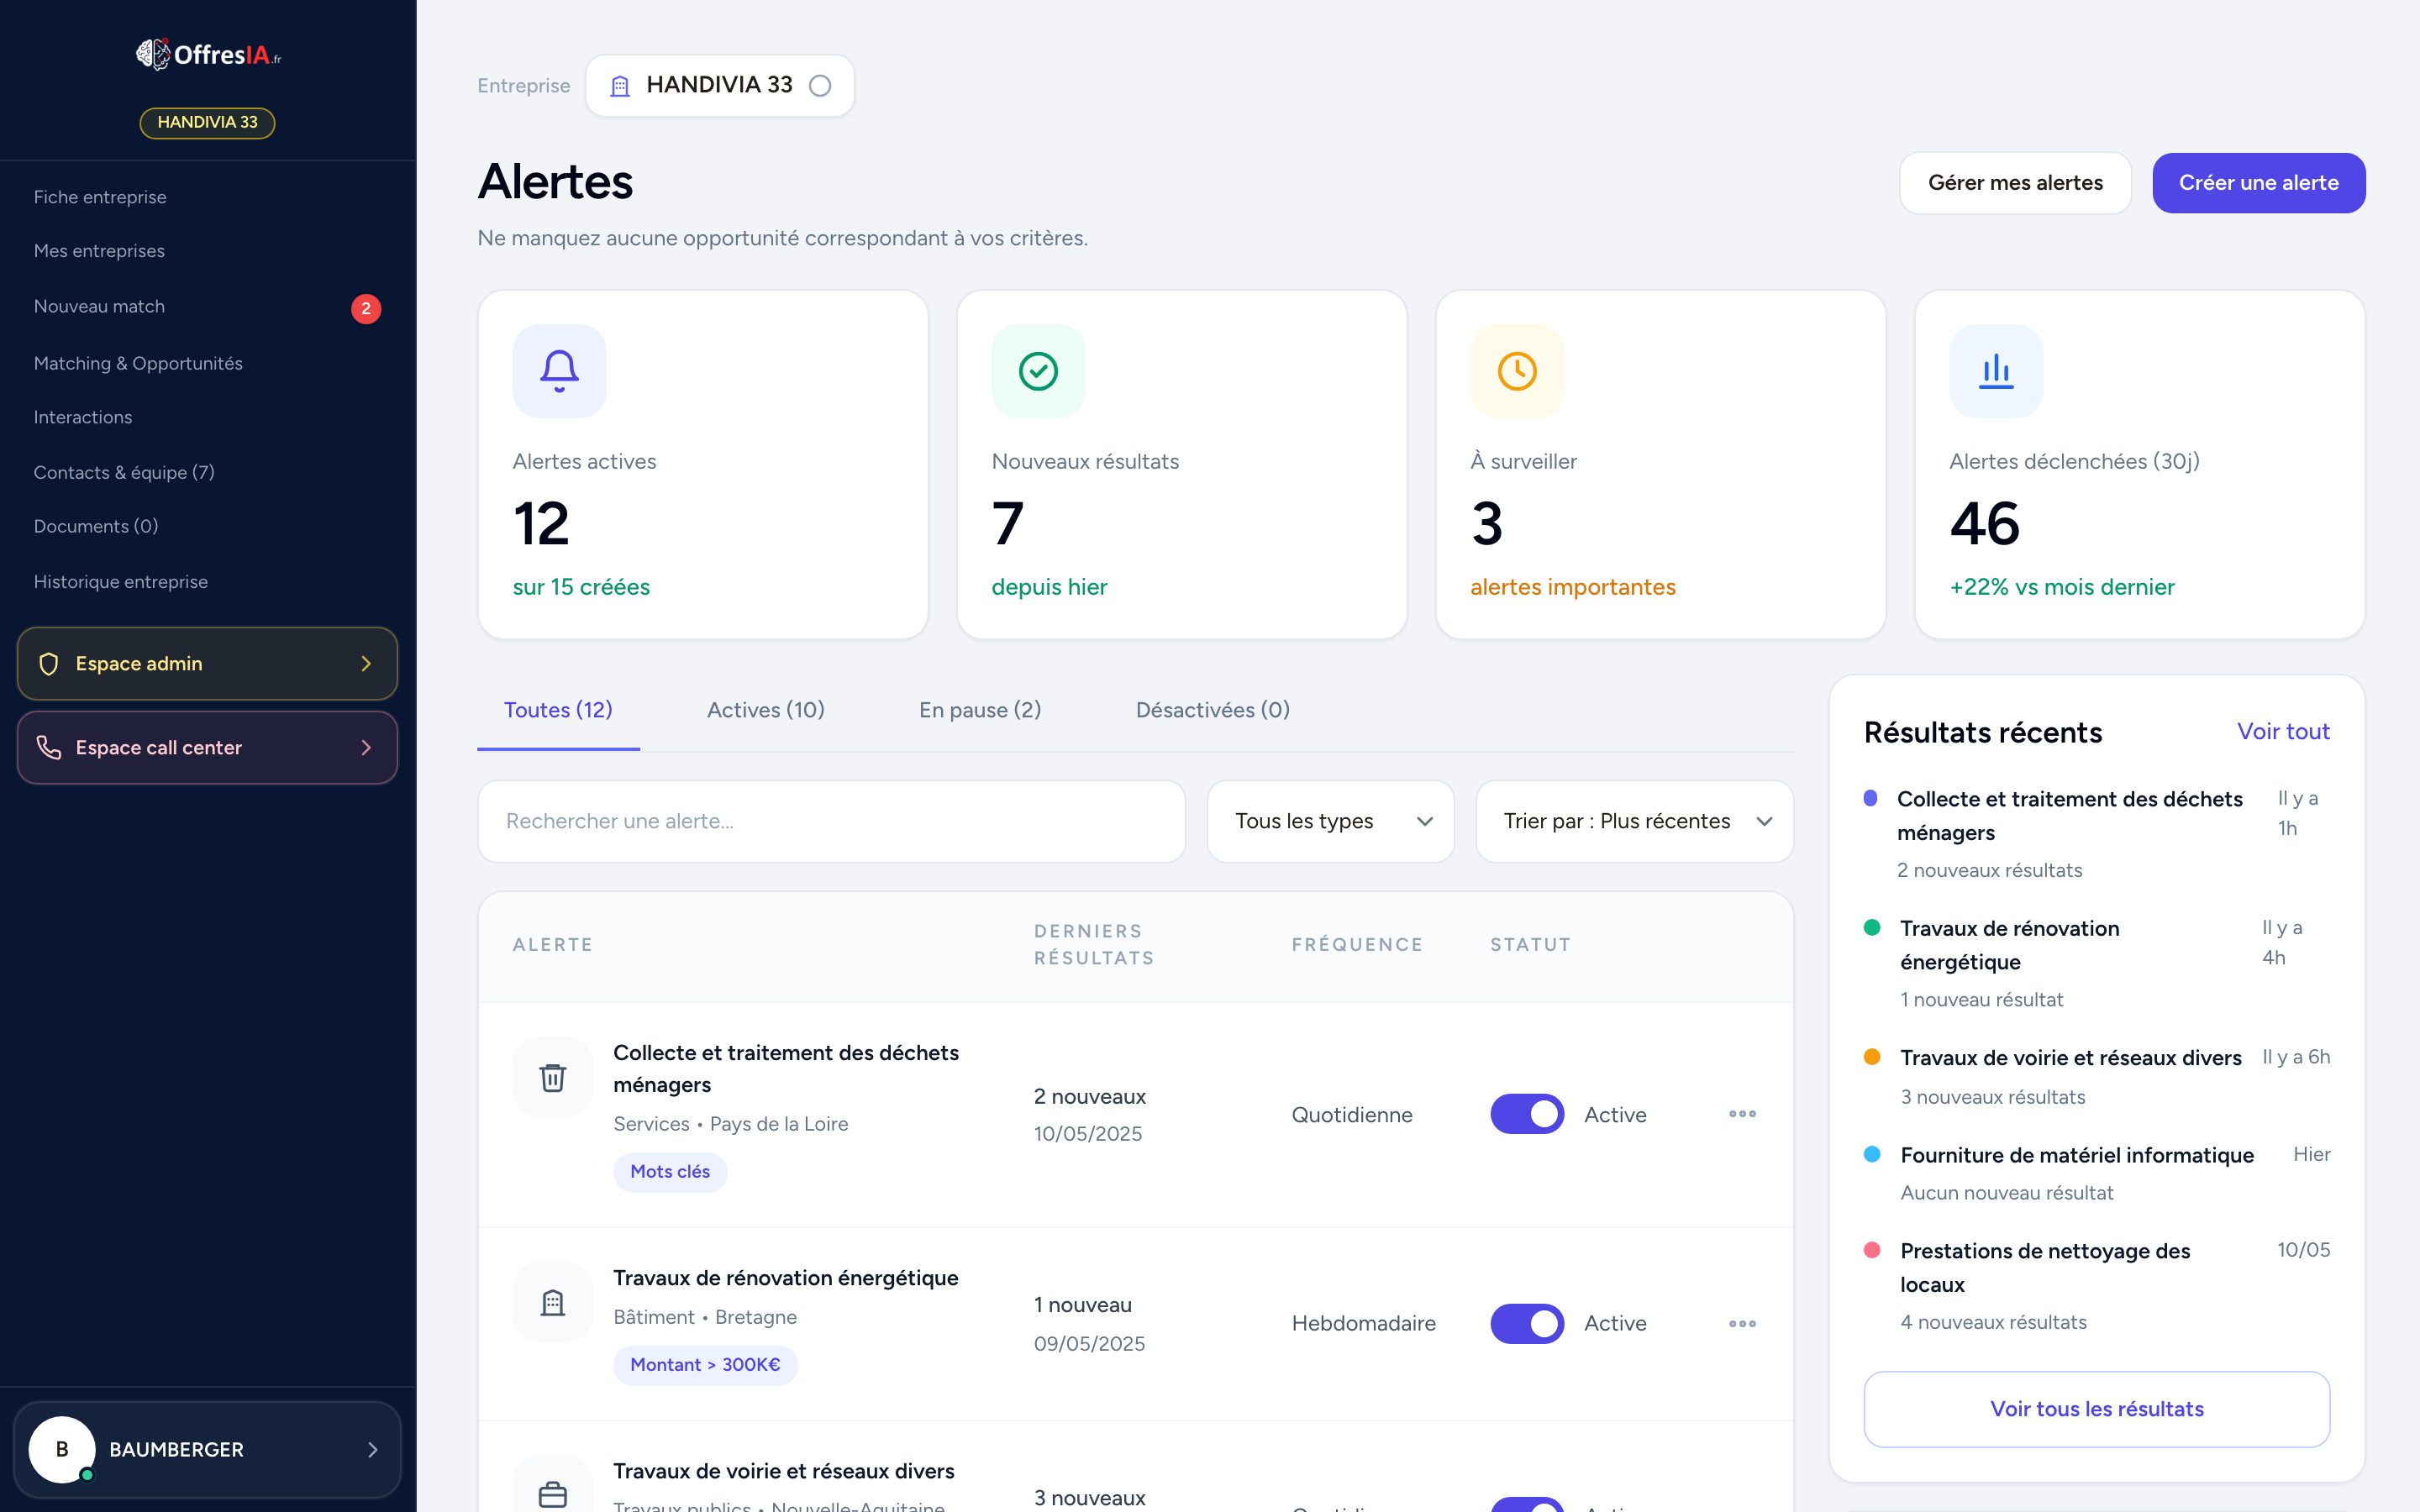
Task: Expand the BAUMBERGER user menu chevron
Action: (372, 1449)
